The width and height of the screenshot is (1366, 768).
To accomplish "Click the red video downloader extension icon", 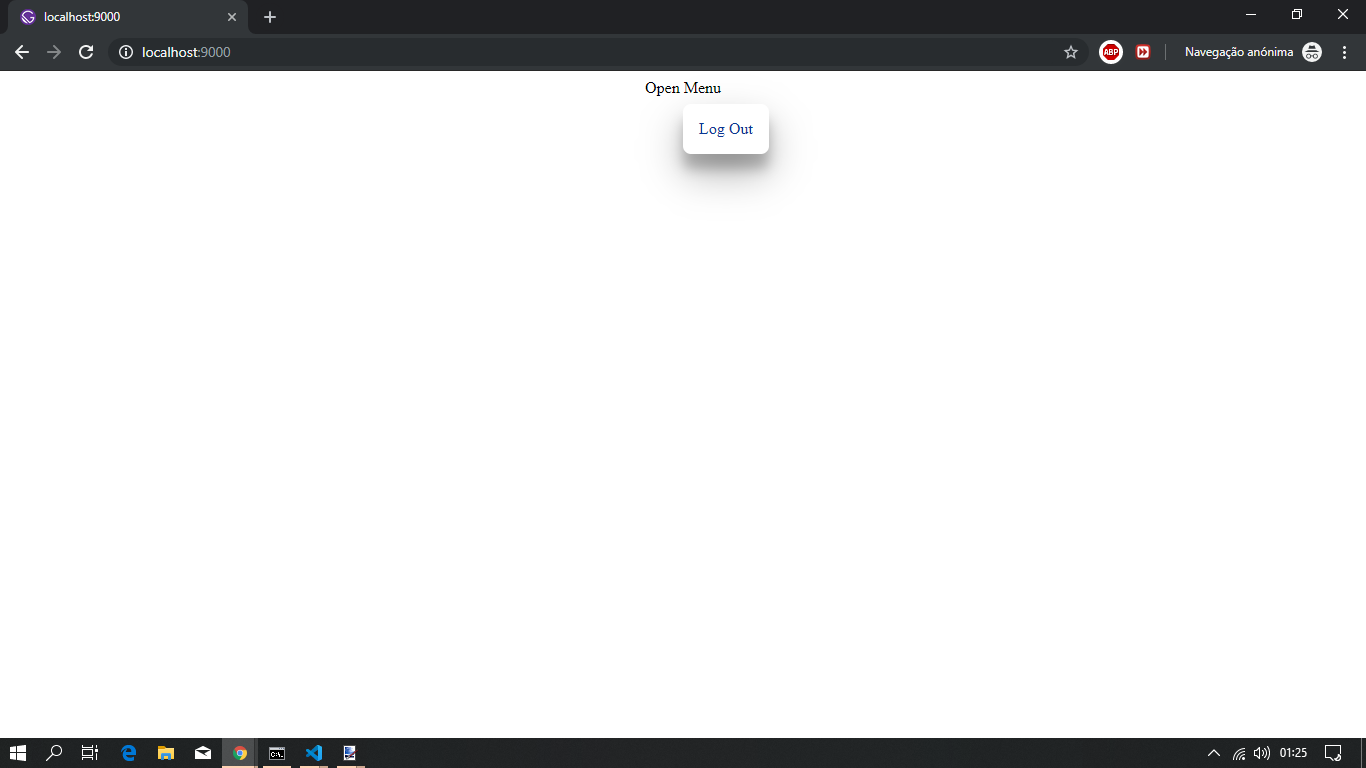I will point(1142,51).
